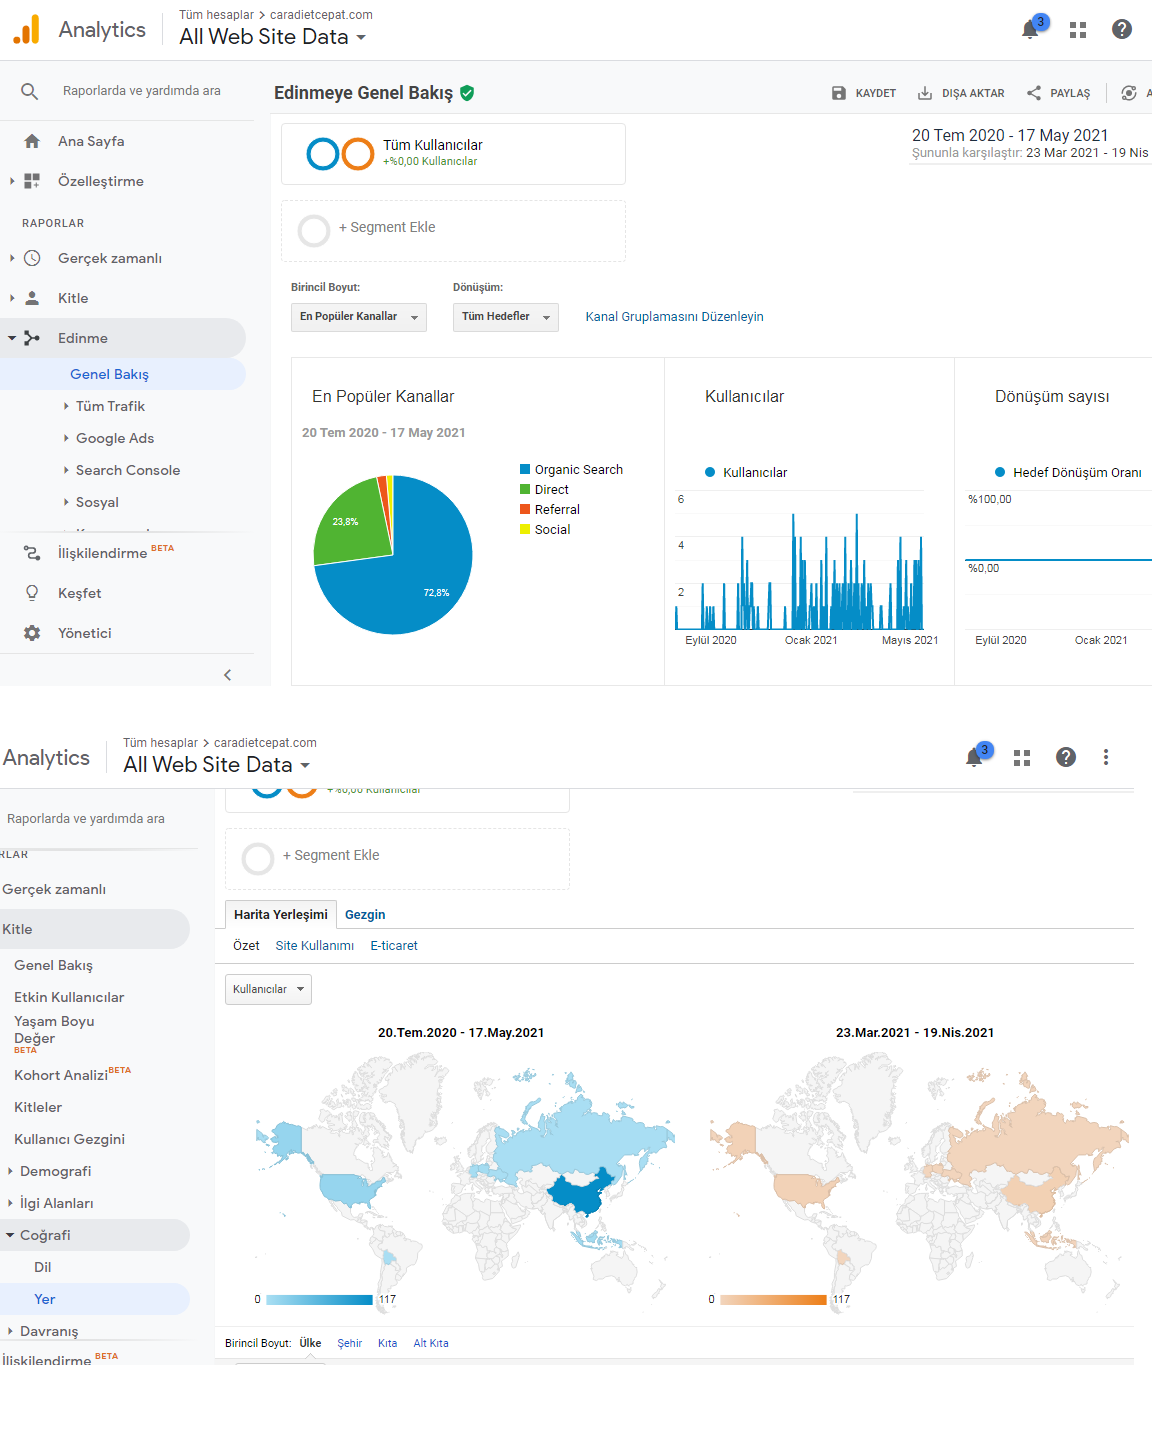Viewport: 1172px width, 1444px height.
Task: Open the En Popüler Kanallar dropdown
Action: point(359,317)
